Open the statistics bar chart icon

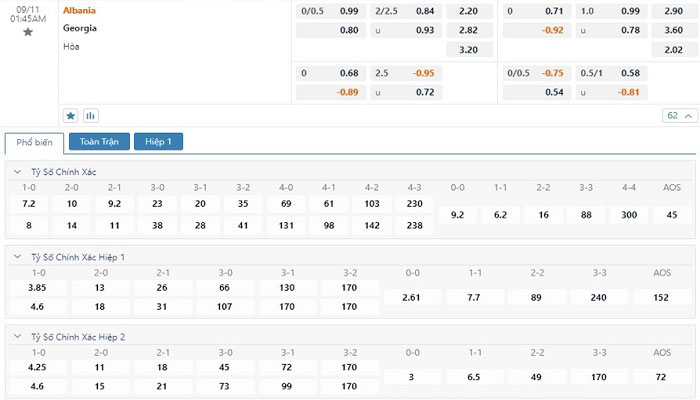[90, 115]
